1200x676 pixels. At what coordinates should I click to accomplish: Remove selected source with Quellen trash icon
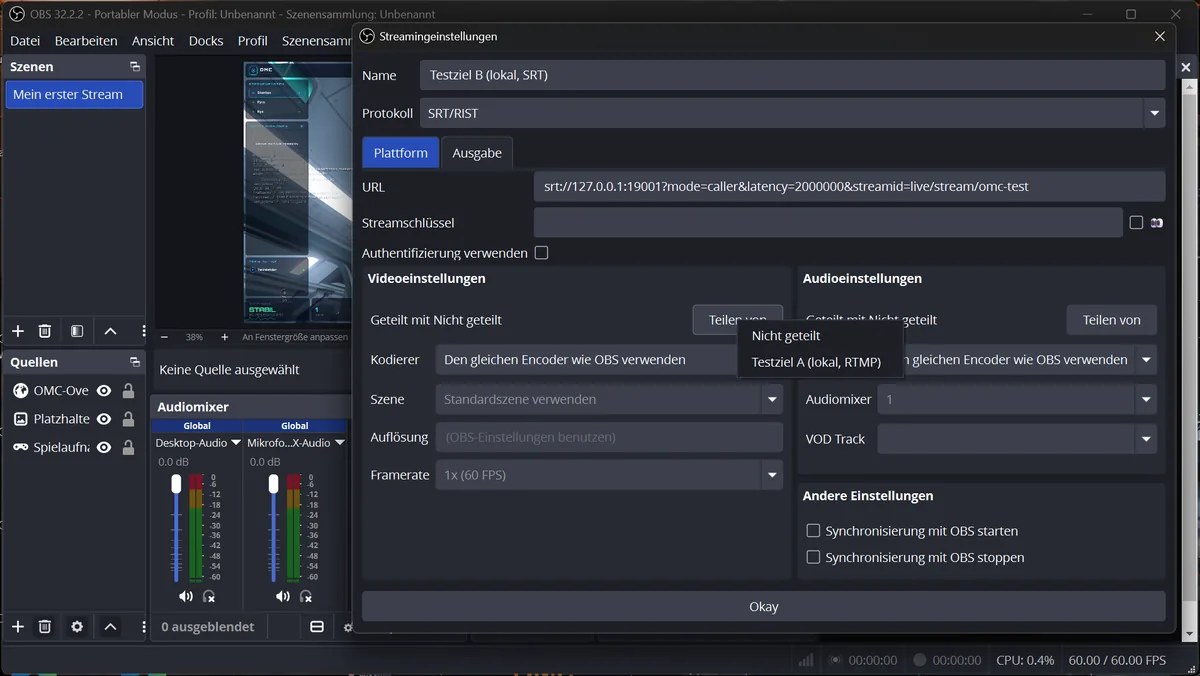click(x=45, y=626)
